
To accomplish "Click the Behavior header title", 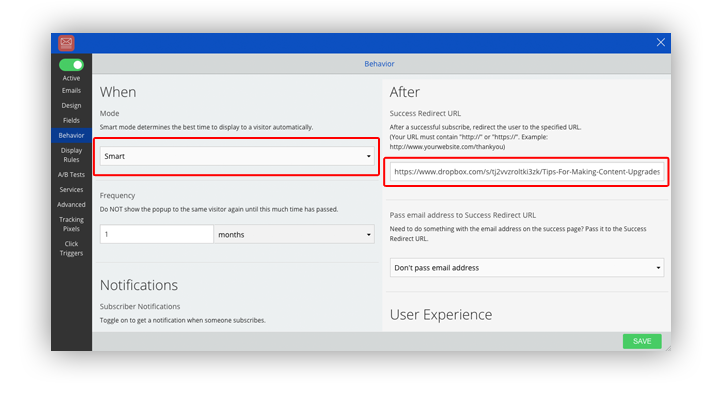I will (379, 64).
